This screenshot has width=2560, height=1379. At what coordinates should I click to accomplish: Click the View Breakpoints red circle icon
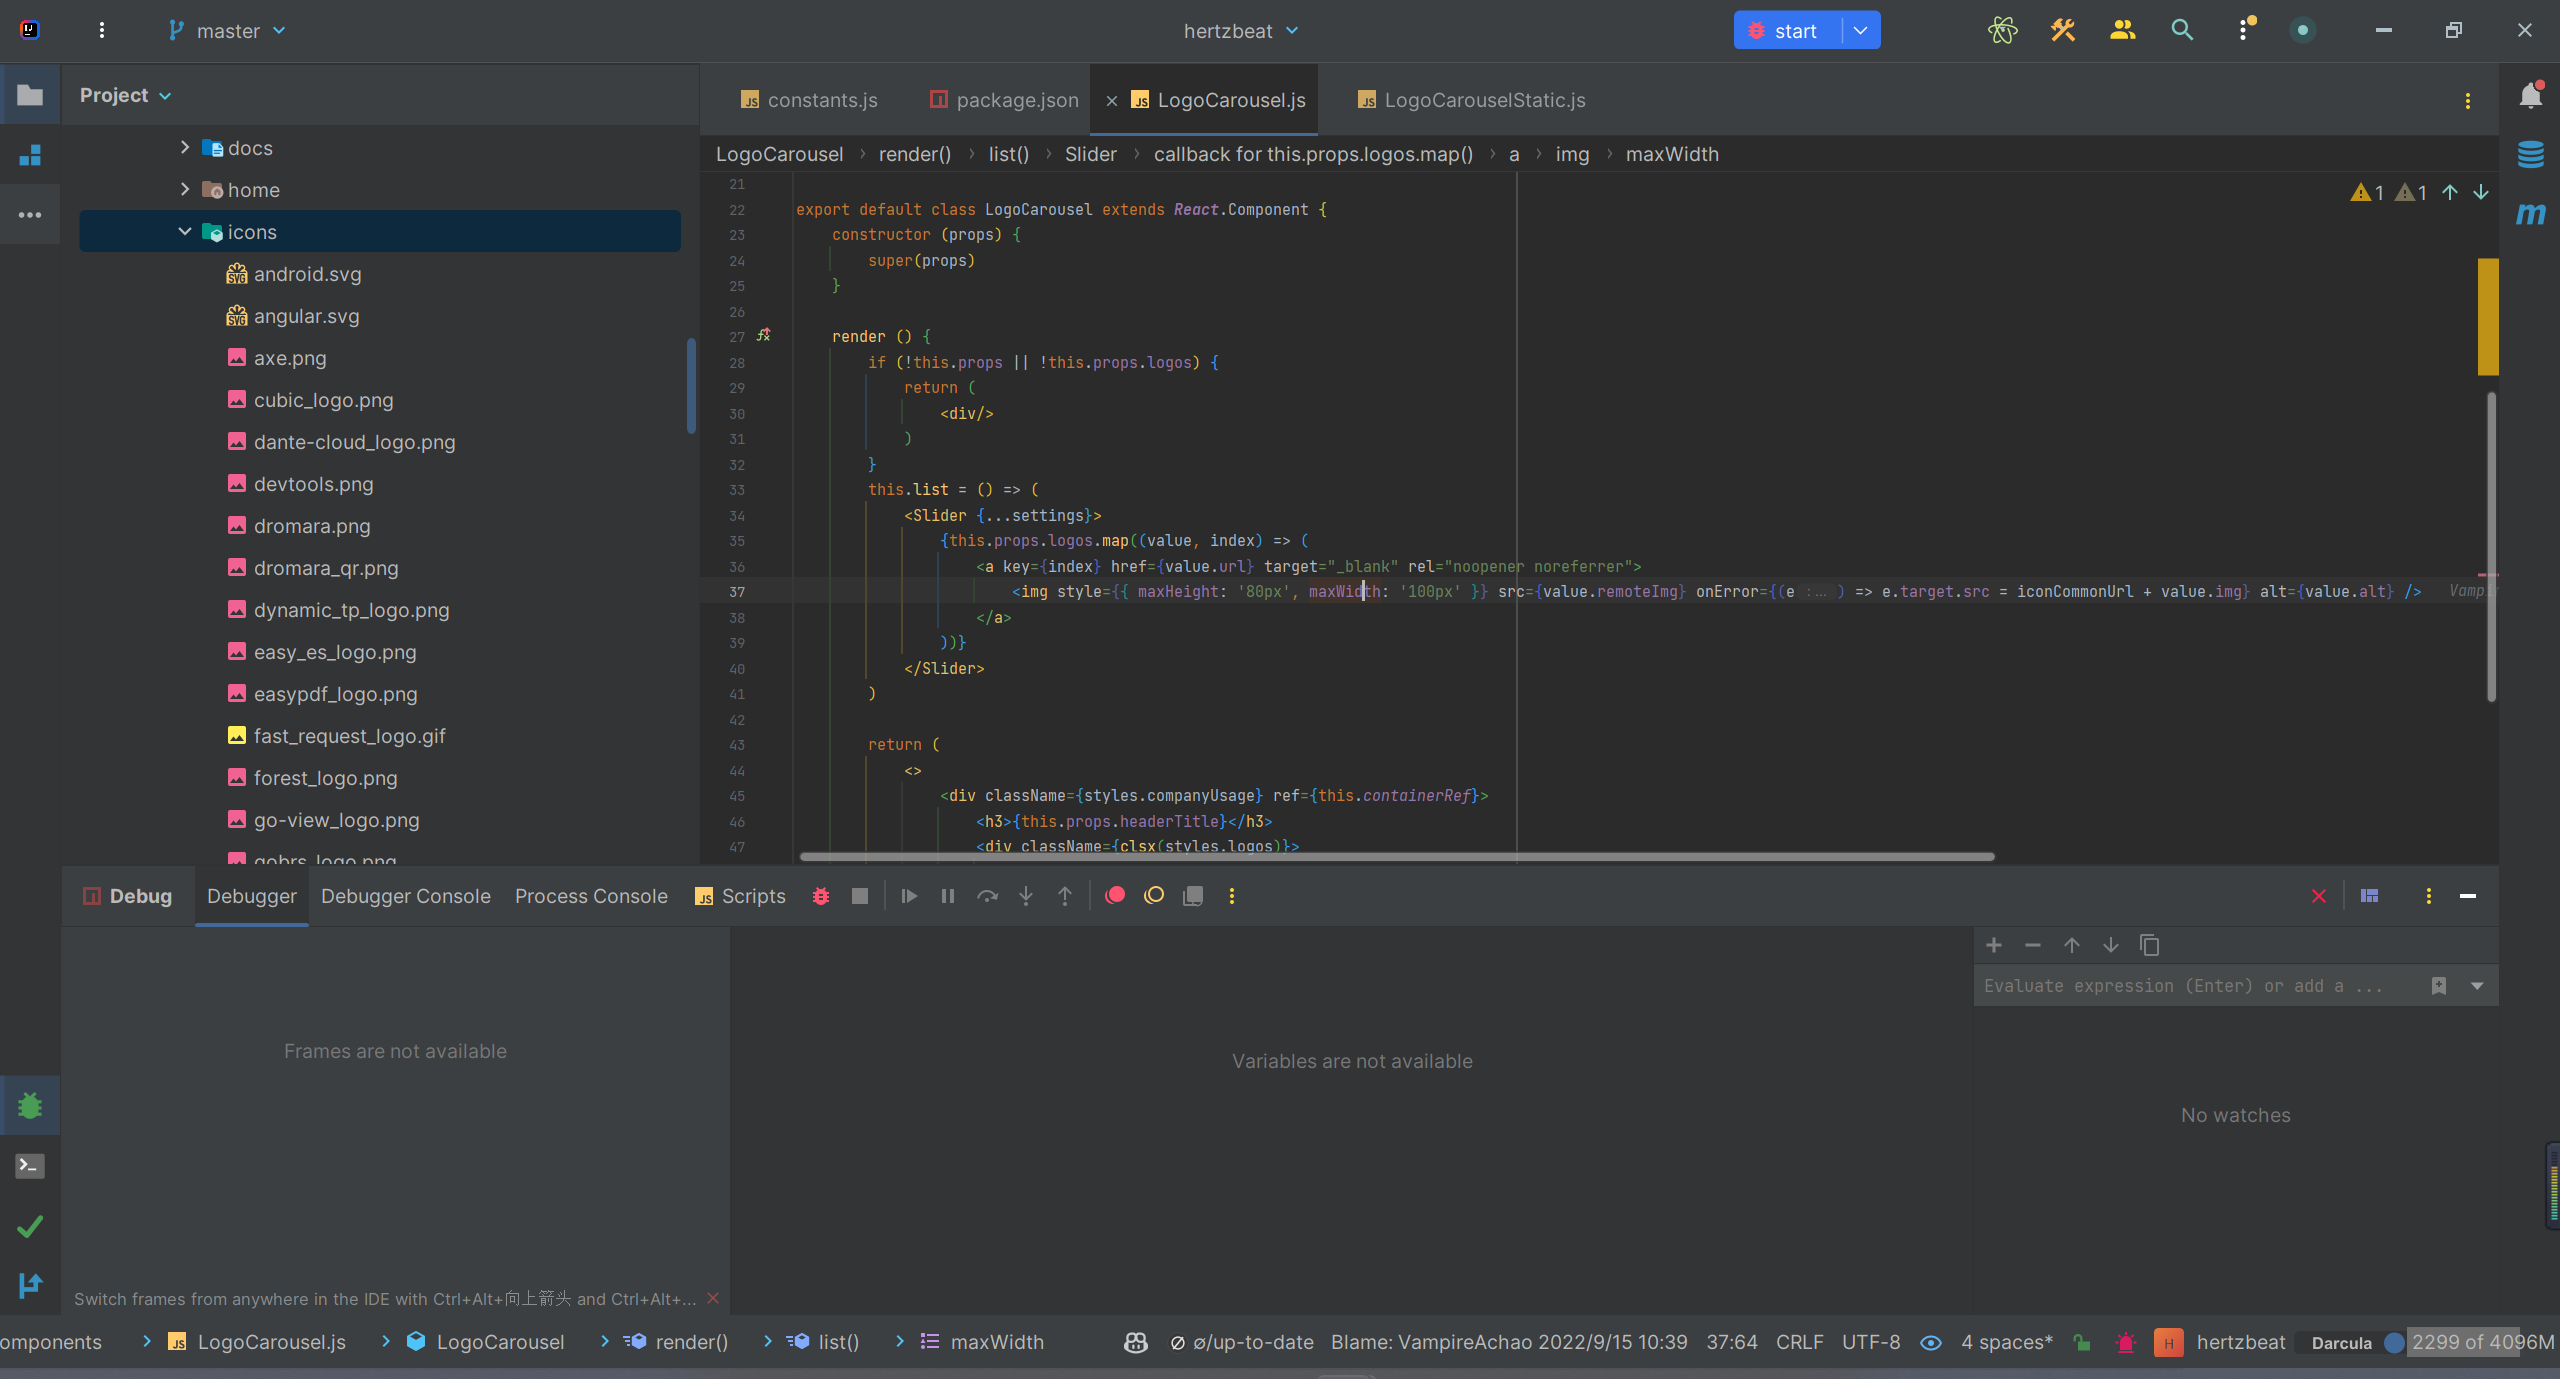coord(1115,896)
